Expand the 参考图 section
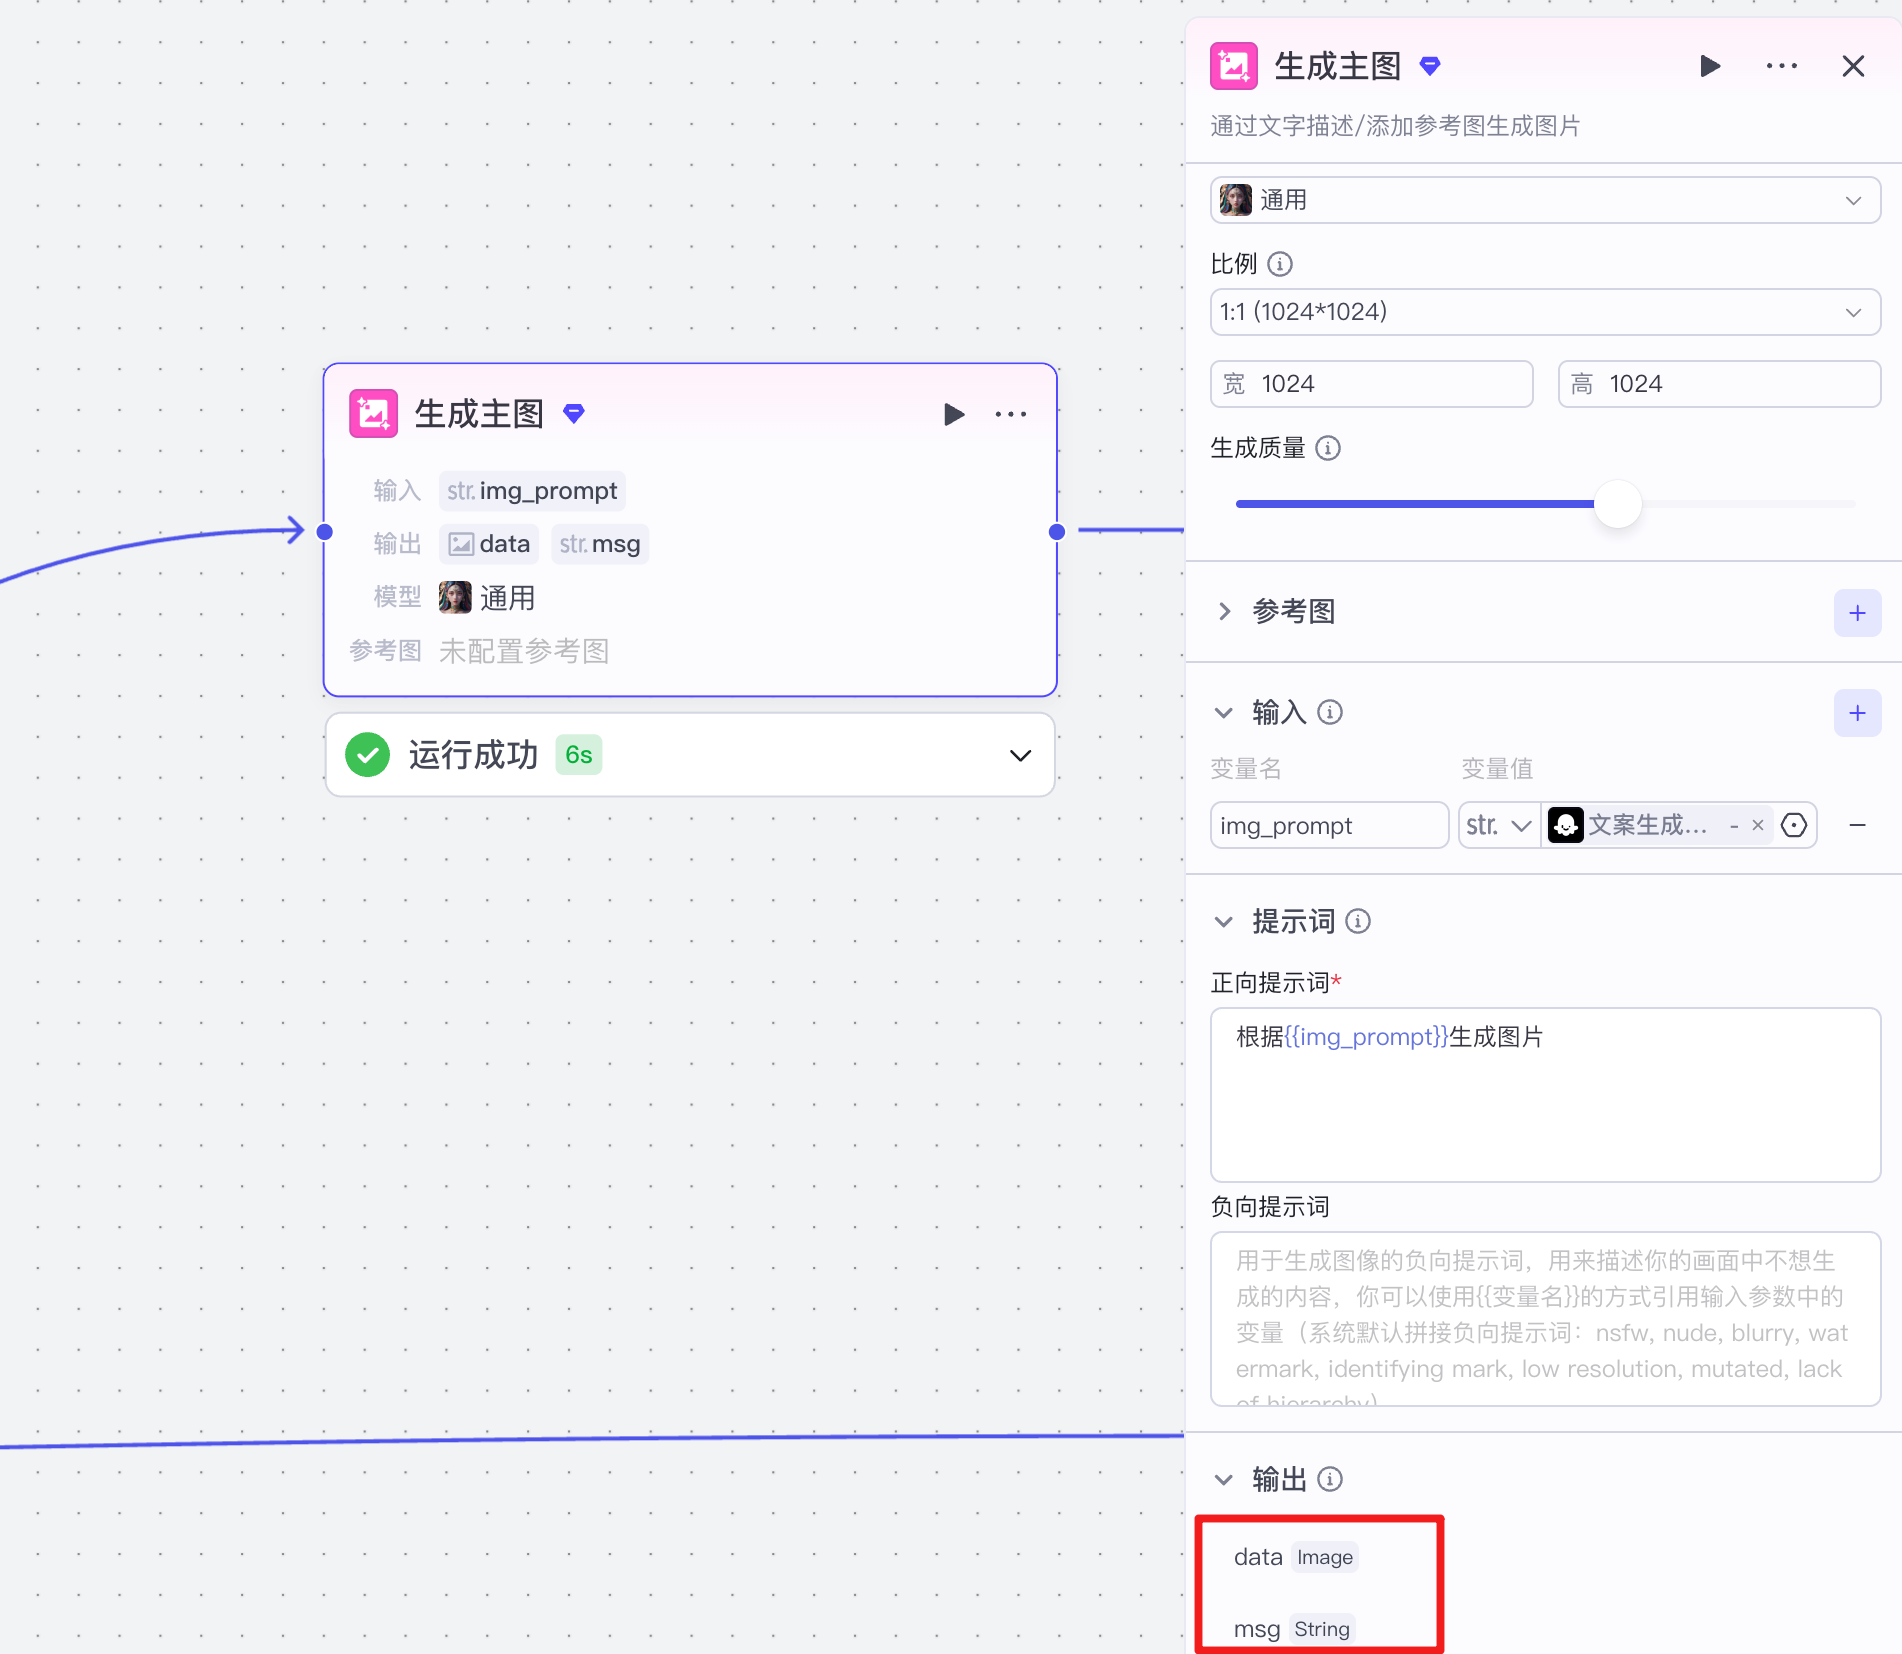The height and width of the screenshot is (1654, 1902). (1224, 611)
